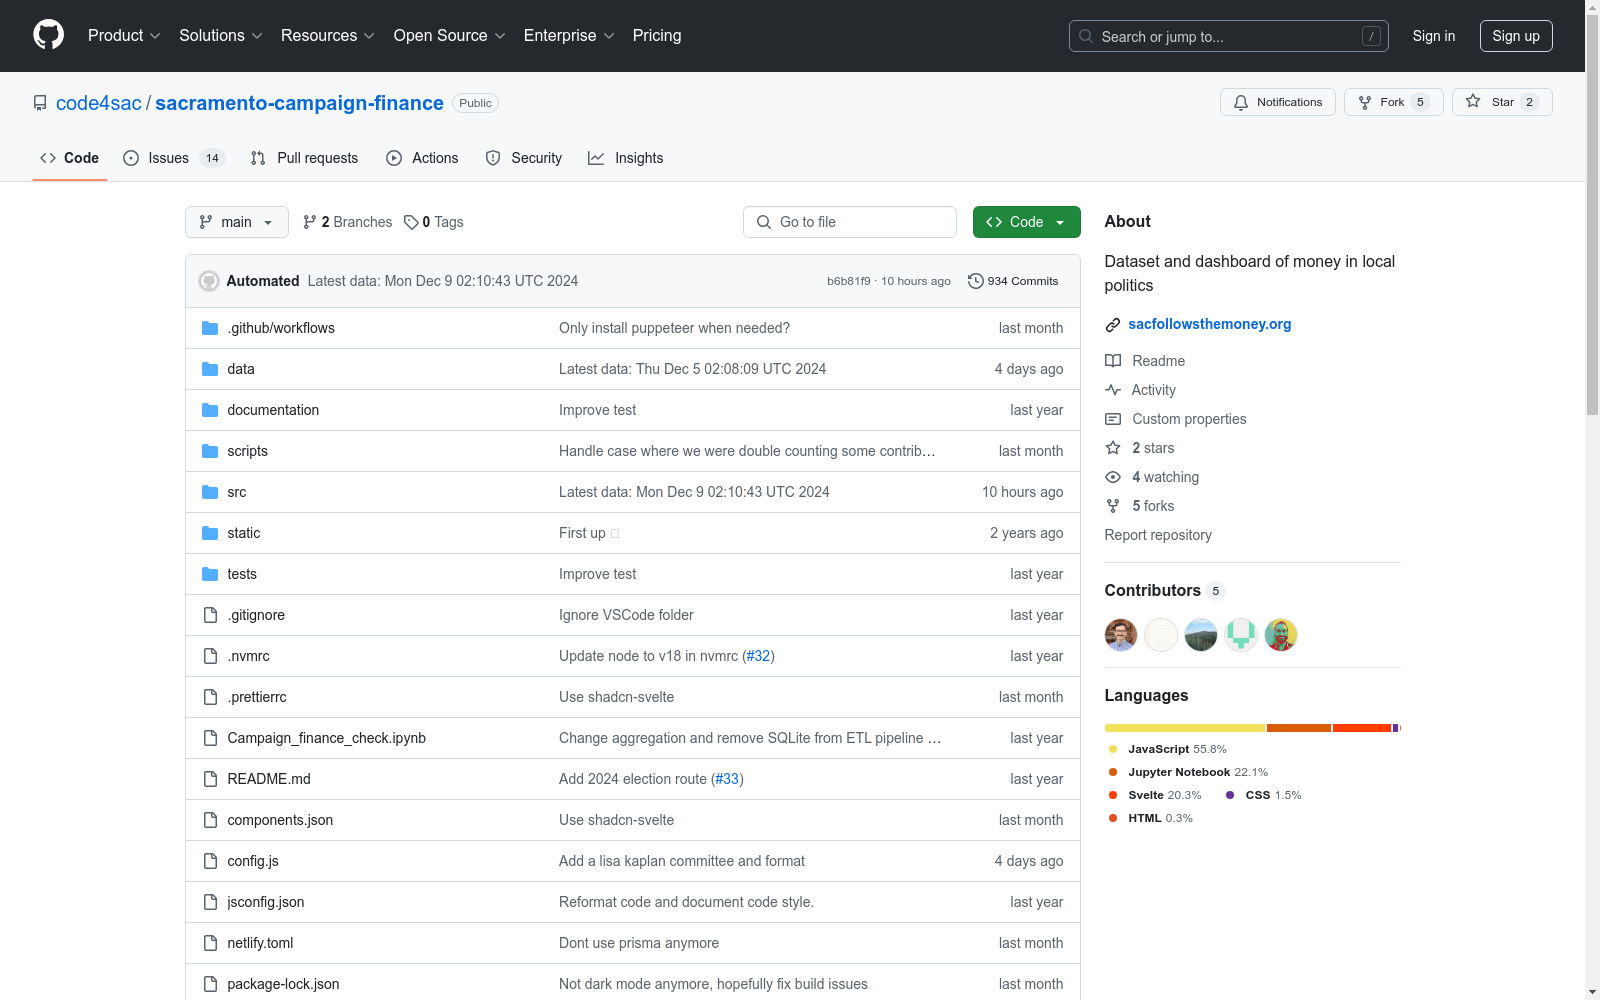
Task: Fork the repository using the Fork button
Action: (x=1393, y=102)
